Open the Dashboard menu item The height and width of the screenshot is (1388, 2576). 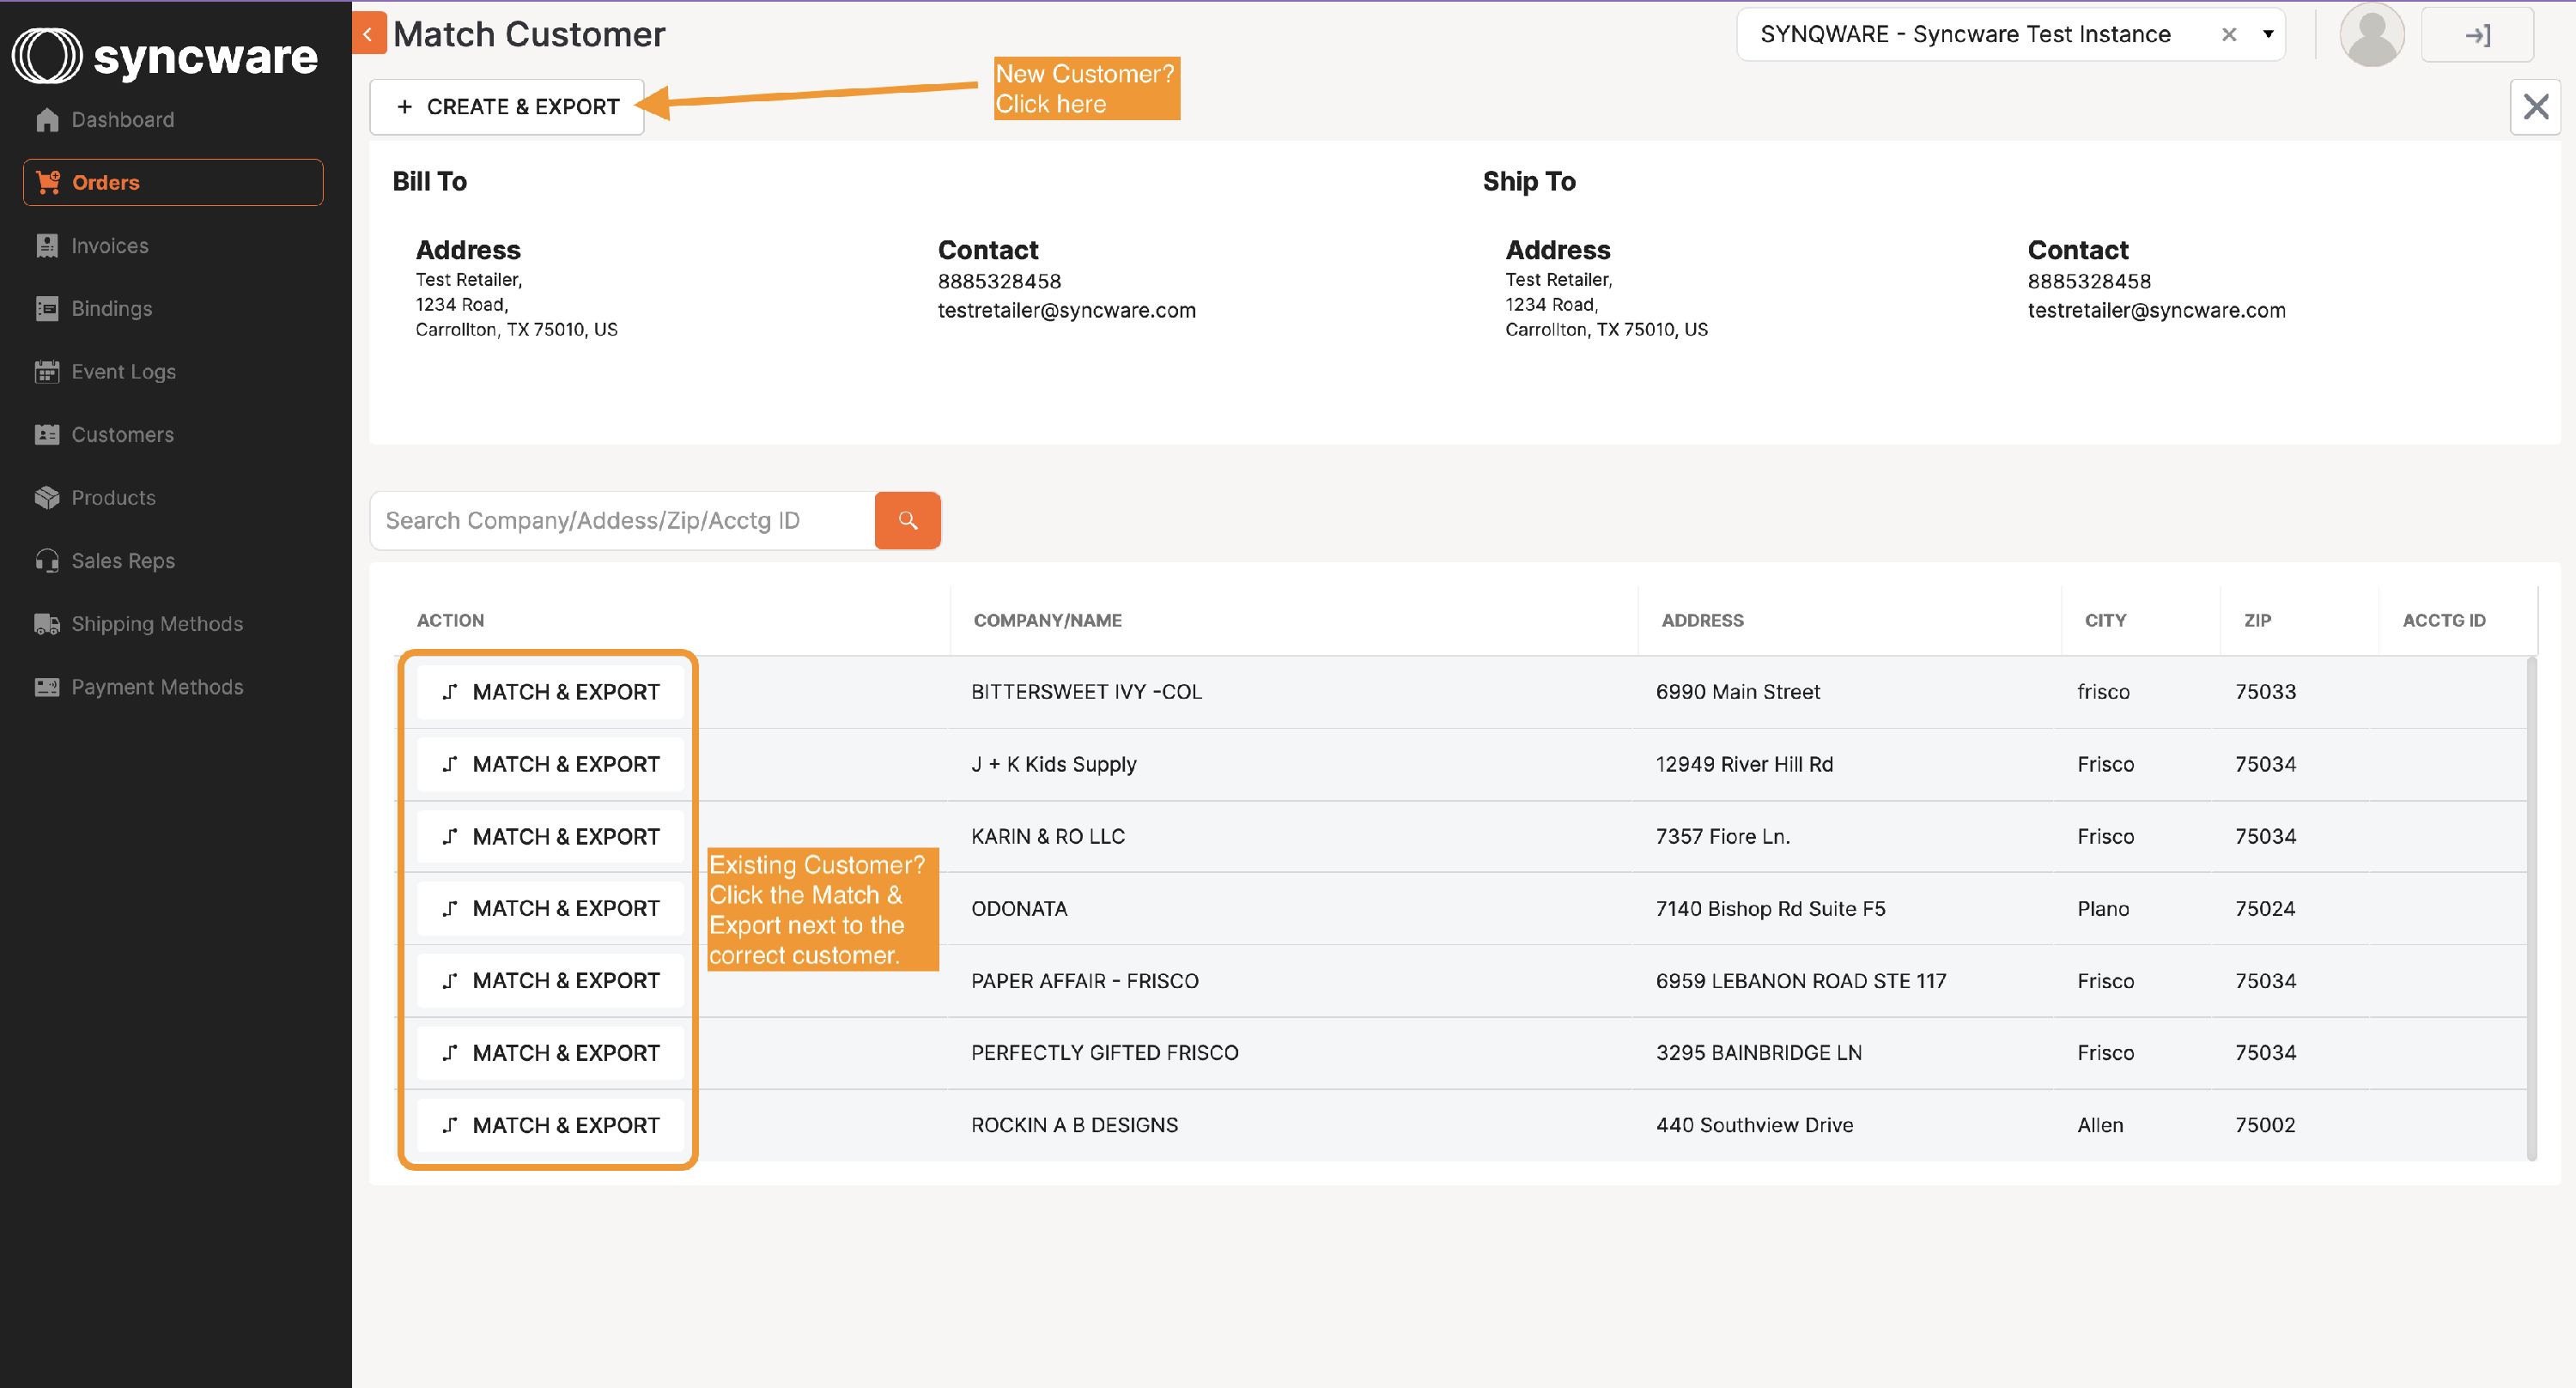pyautogui.click(x=122, y=120)
